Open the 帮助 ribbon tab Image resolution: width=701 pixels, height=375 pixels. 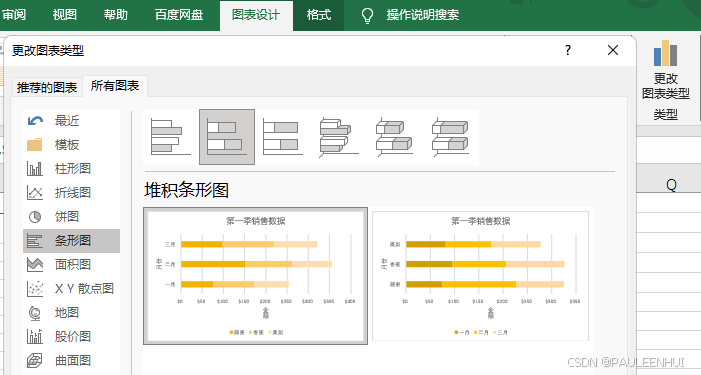116,15
